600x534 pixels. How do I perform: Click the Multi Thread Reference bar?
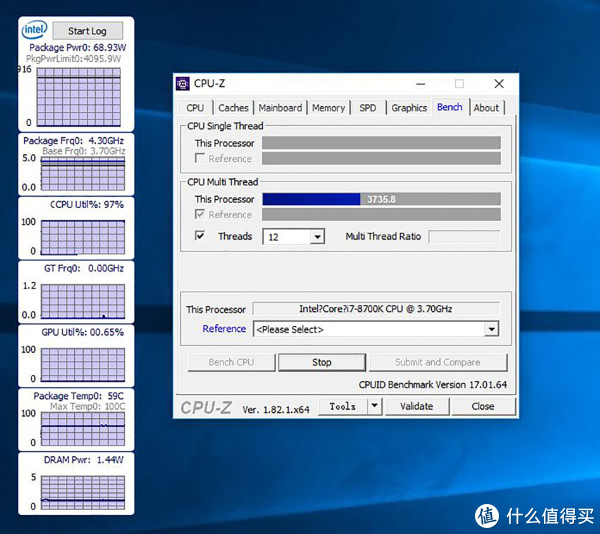381,214
